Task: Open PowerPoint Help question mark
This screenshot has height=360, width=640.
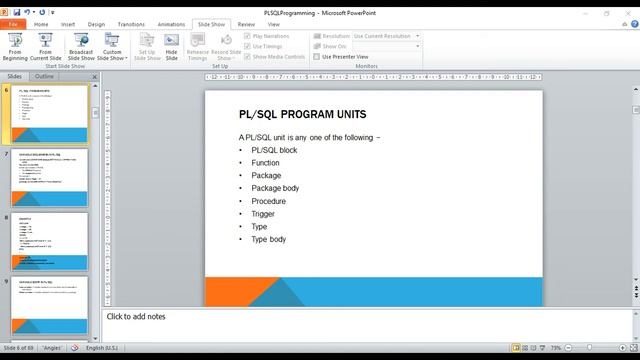Action: 635,24
